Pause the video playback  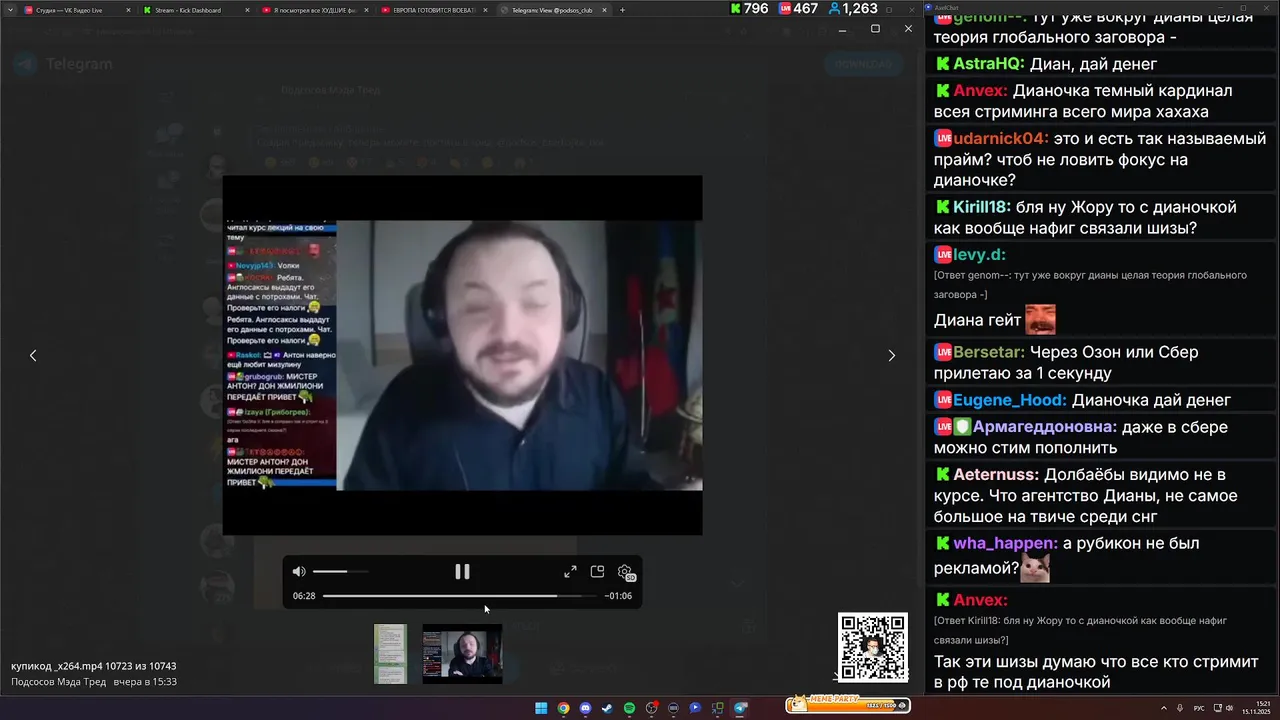tap(462, 571)
